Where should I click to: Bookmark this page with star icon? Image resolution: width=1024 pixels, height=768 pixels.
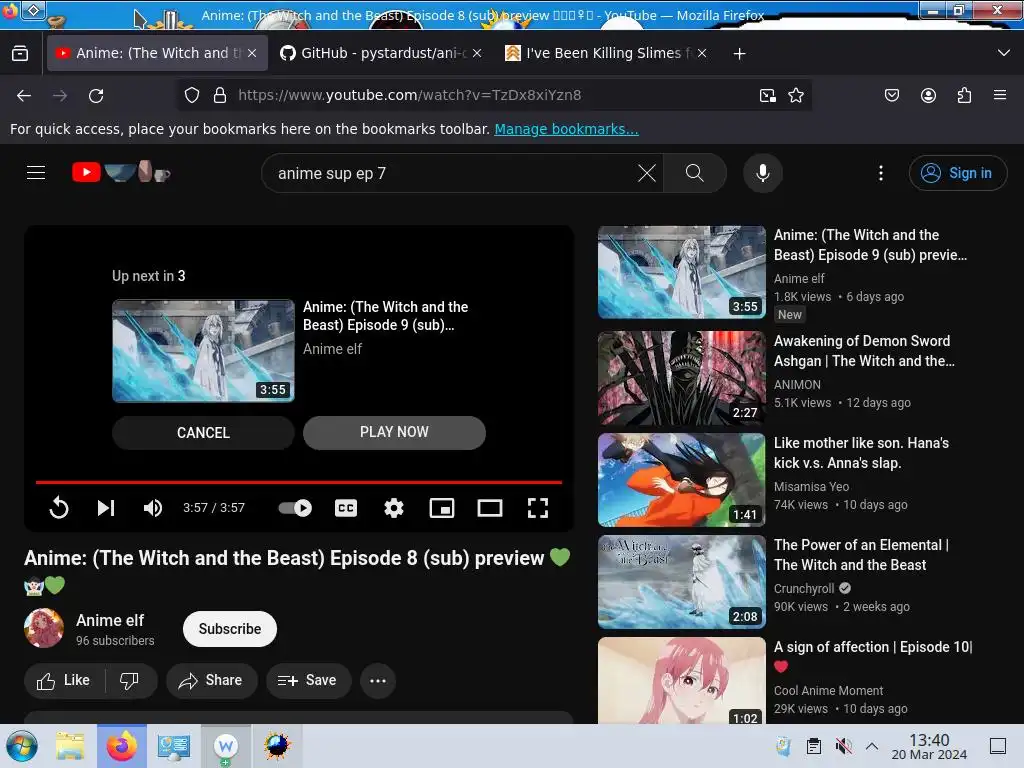(x=795, y=95)
